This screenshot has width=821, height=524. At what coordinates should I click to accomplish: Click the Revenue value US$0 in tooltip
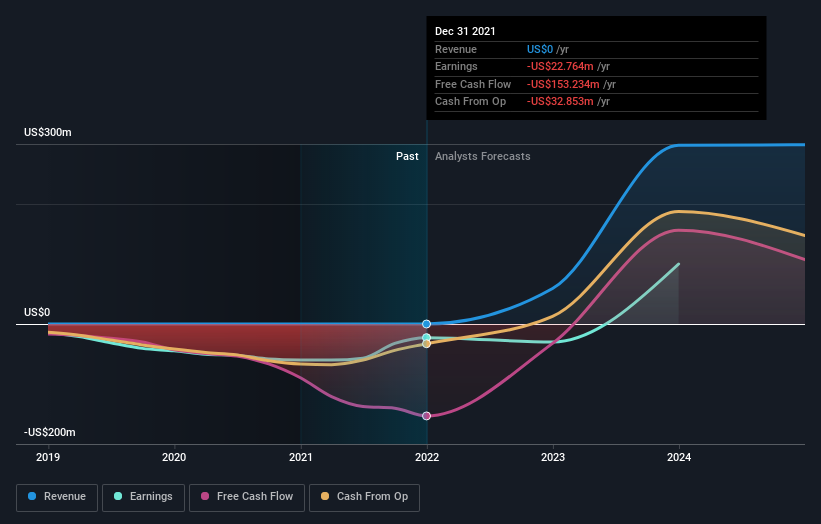(540, 49)
